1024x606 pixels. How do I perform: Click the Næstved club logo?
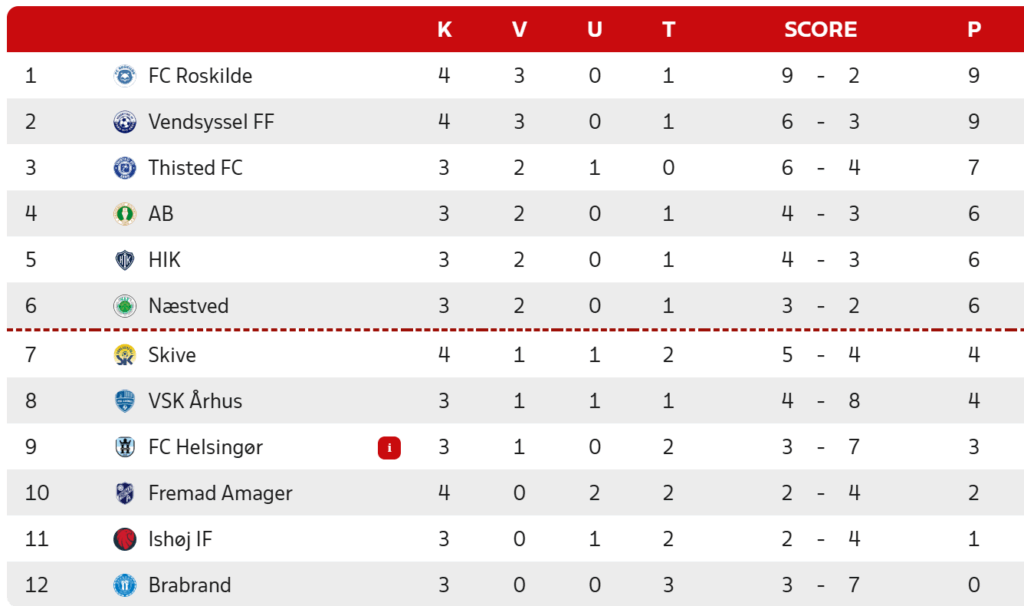pos(125,306)
